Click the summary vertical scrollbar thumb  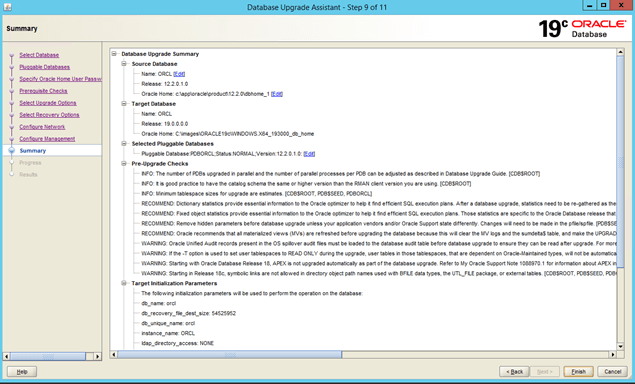coord(620,163)
